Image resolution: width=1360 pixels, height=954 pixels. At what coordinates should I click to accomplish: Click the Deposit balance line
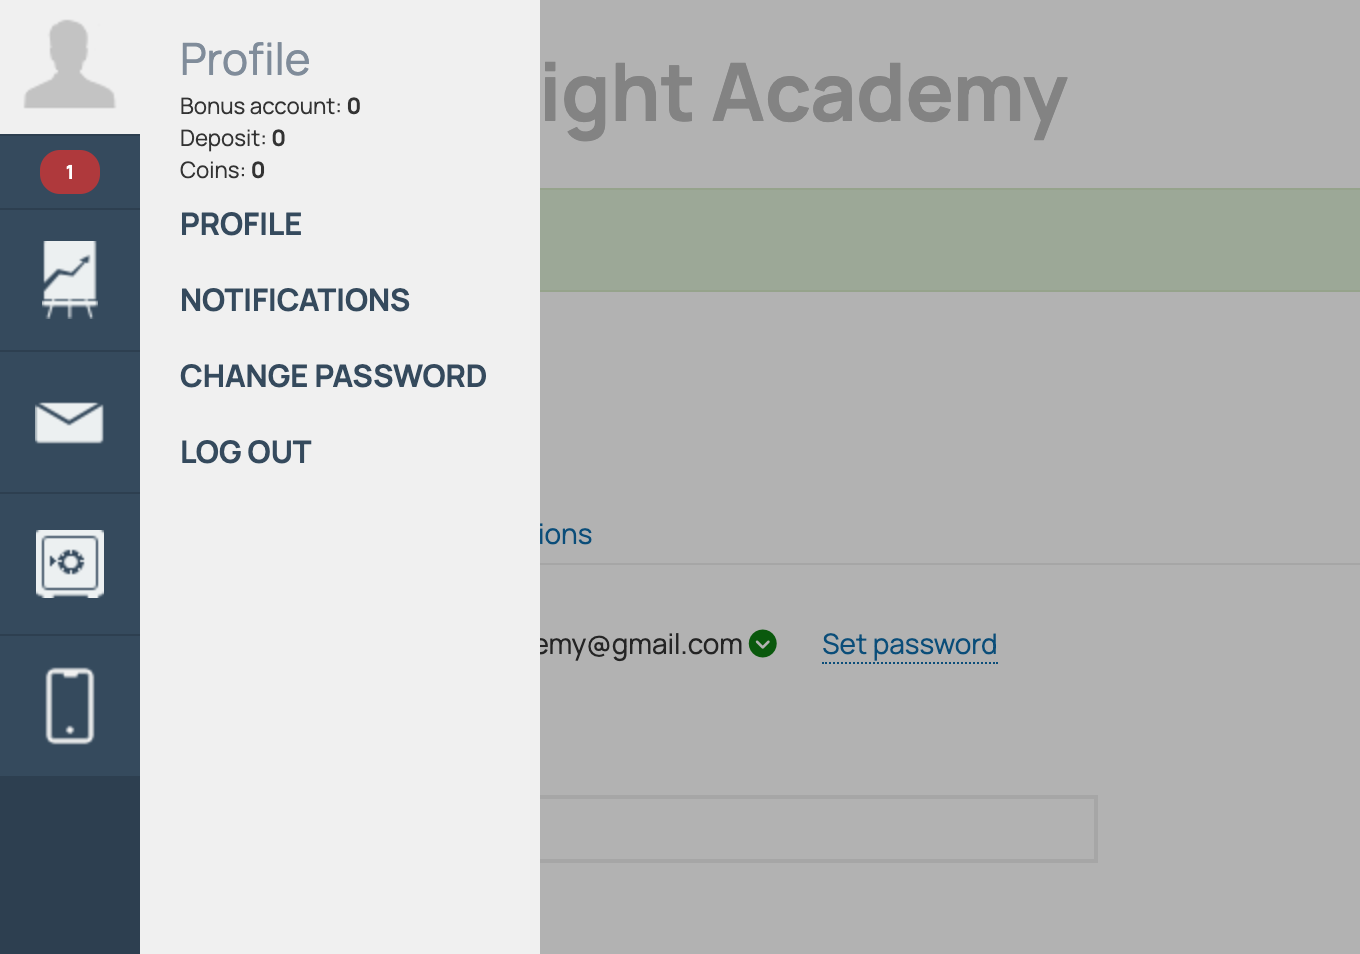point(232,138)
